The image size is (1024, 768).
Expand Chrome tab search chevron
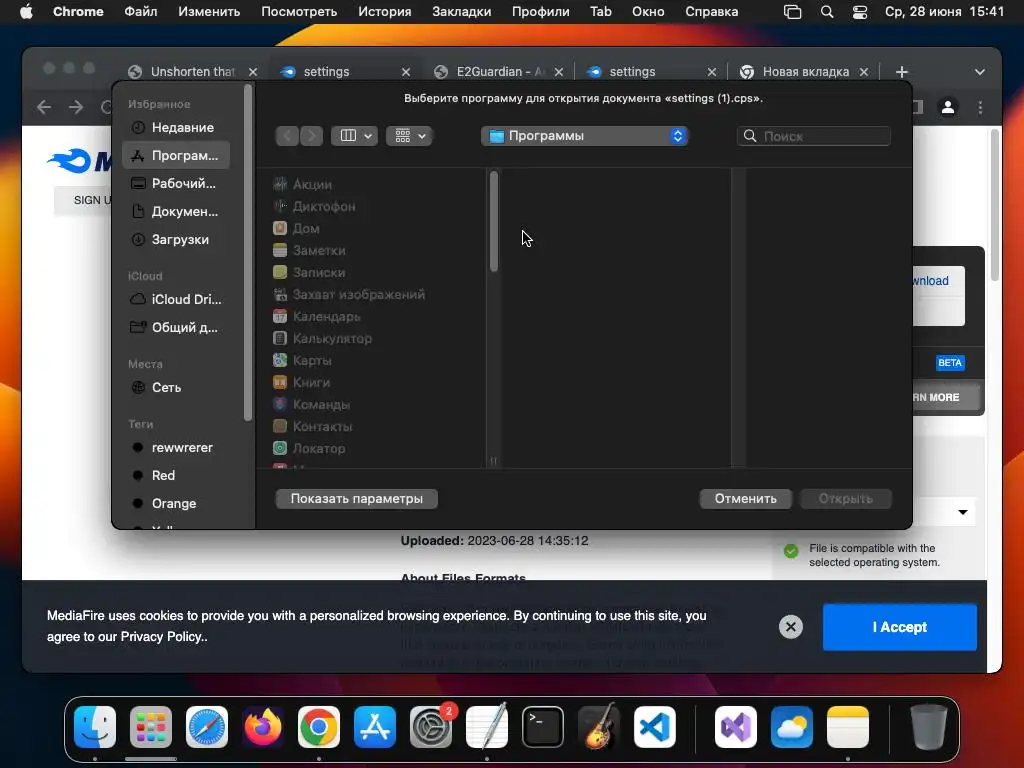[x=980, y=72]
